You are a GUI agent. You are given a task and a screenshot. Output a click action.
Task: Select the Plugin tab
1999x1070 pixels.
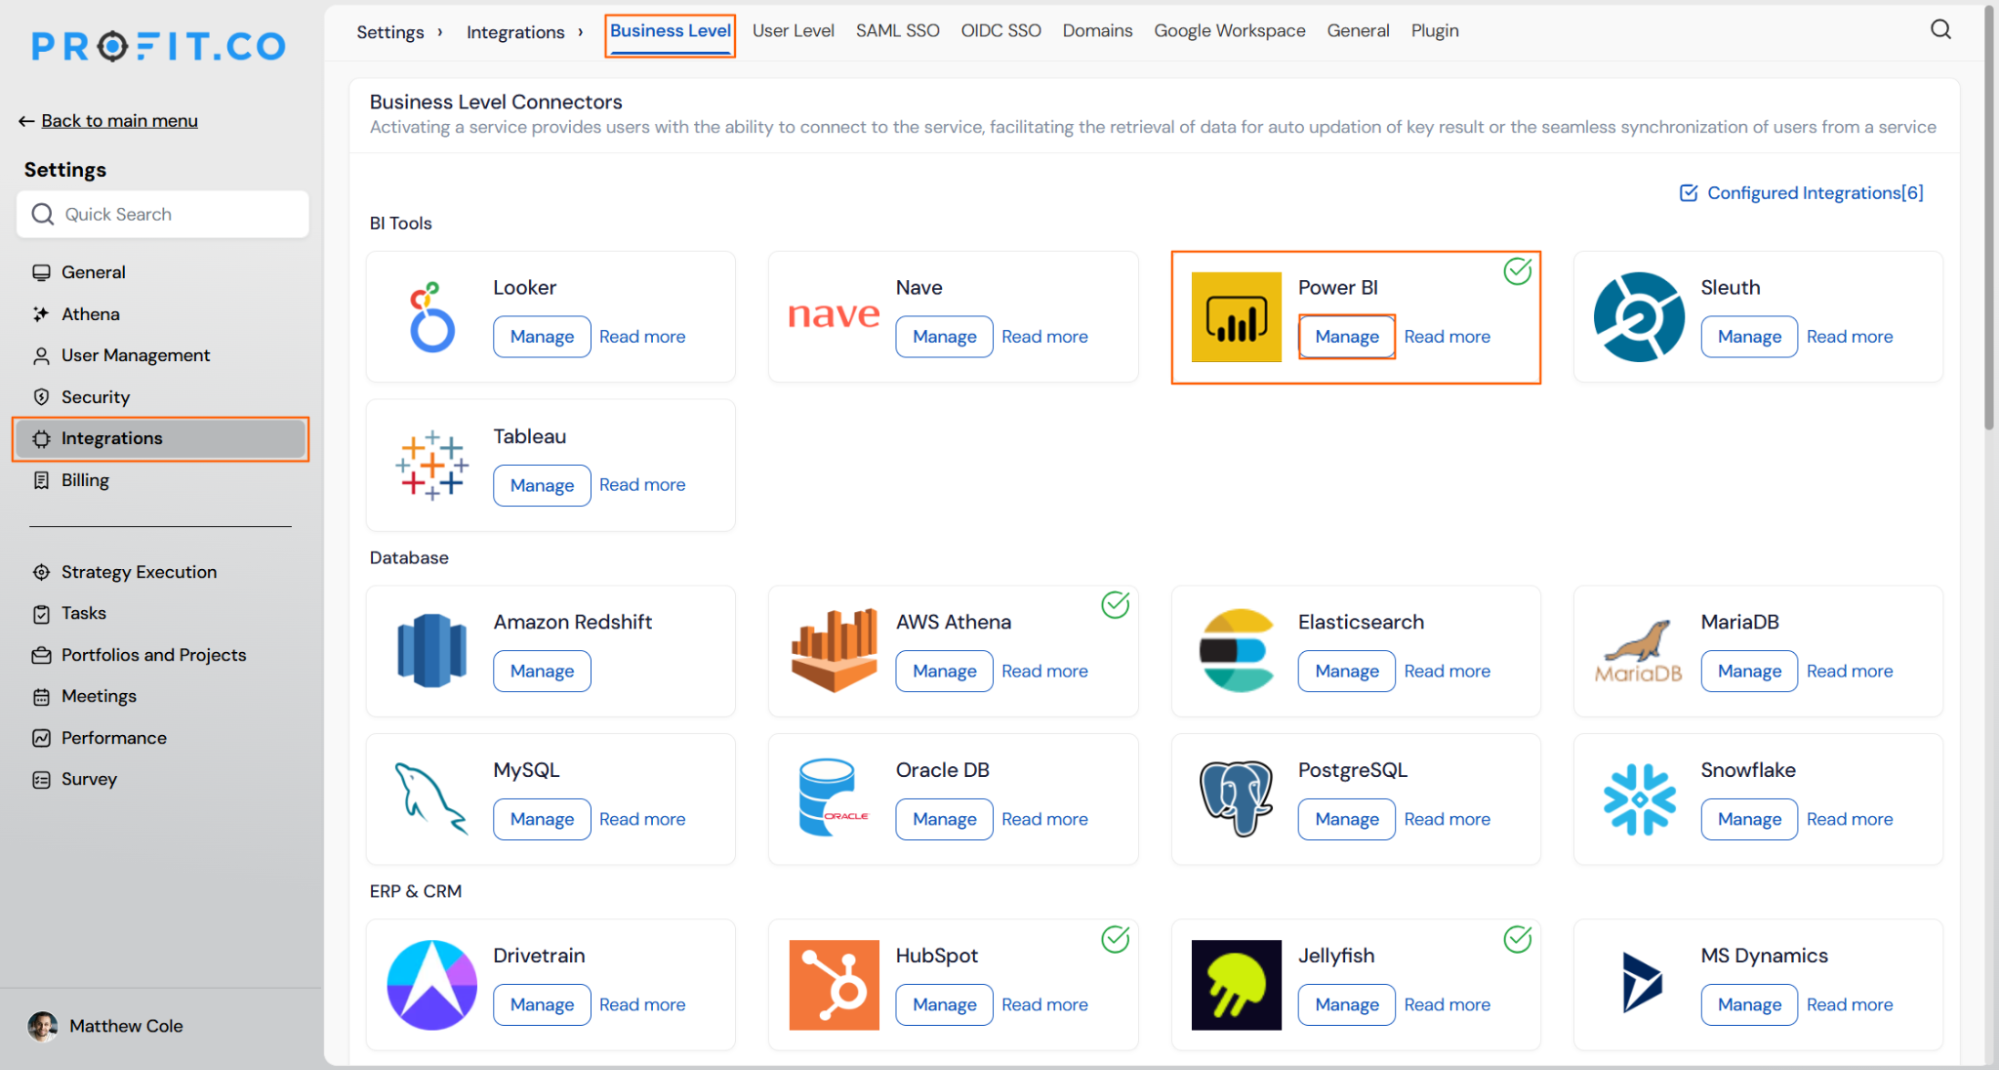coord(1434,31)
